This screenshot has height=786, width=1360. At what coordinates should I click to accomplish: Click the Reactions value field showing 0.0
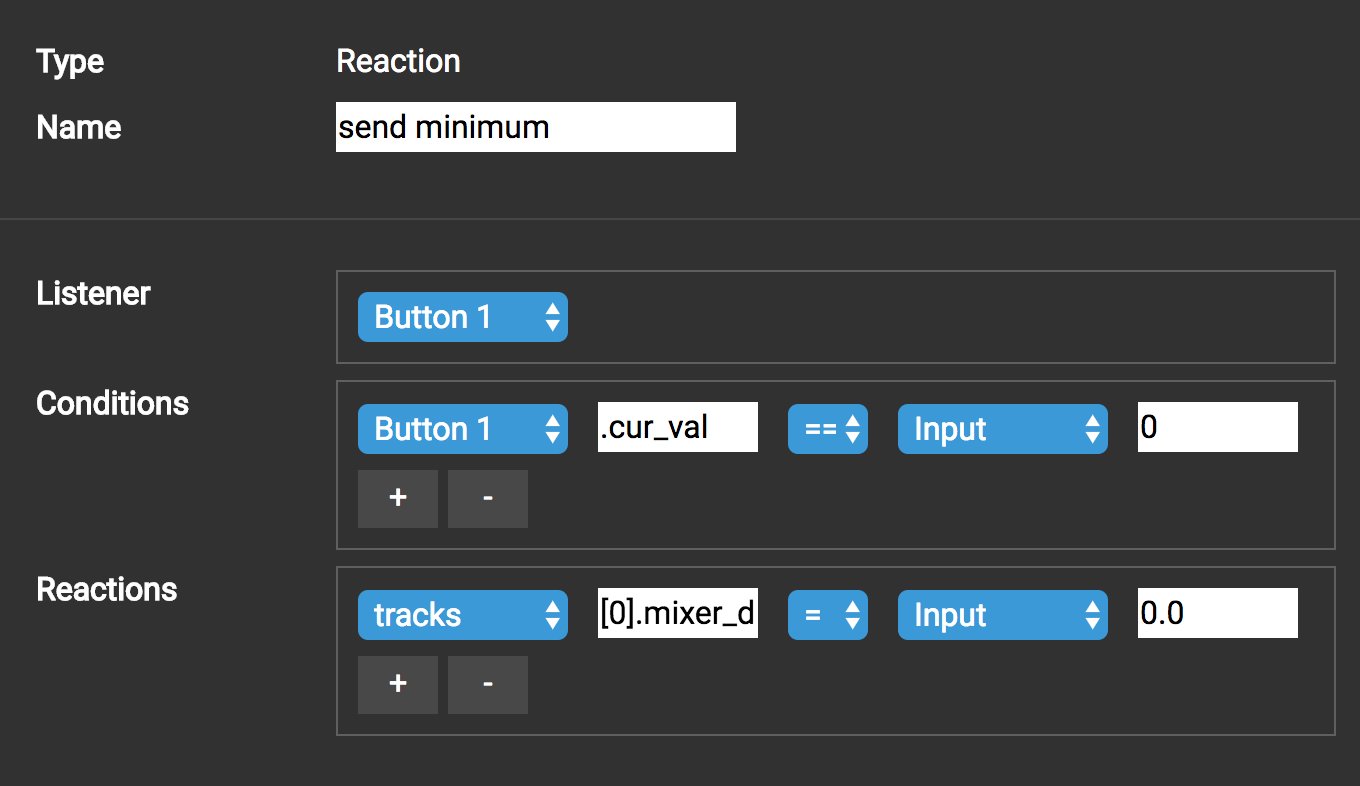(1217, 614)
